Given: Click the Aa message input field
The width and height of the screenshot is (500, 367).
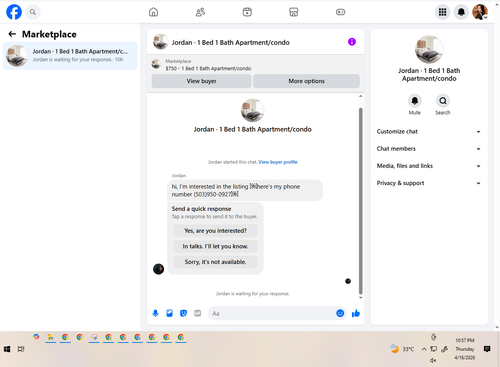Looking at the screenshot, I should coord(272,313).
